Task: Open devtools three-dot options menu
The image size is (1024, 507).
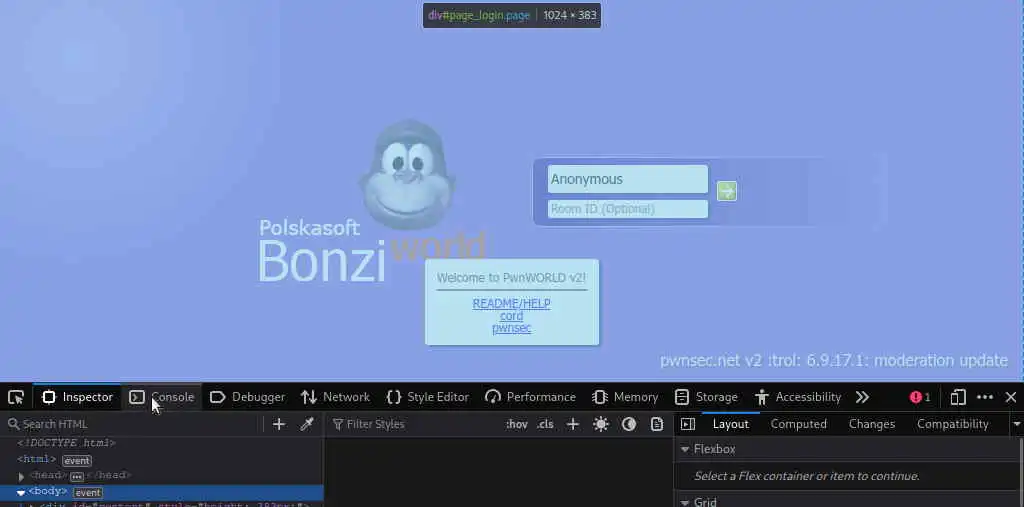Action: [985, 397]
